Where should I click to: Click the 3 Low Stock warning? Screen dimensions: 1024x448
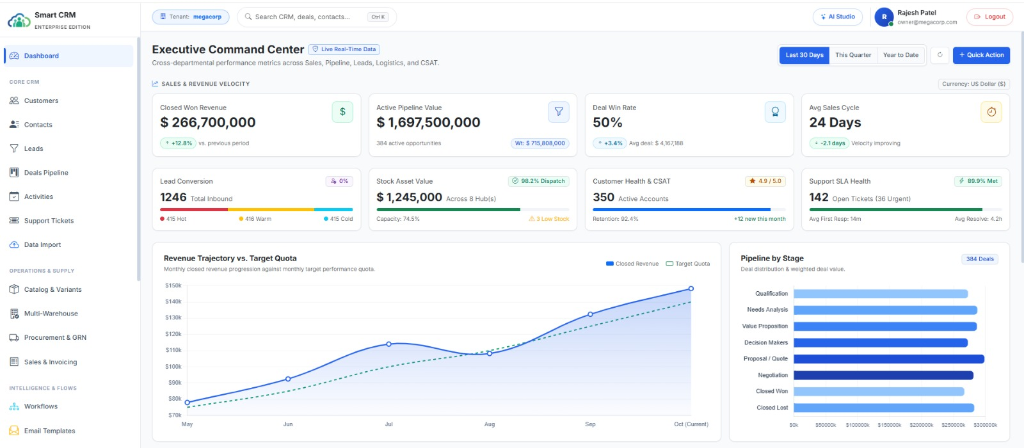[548, 219]
